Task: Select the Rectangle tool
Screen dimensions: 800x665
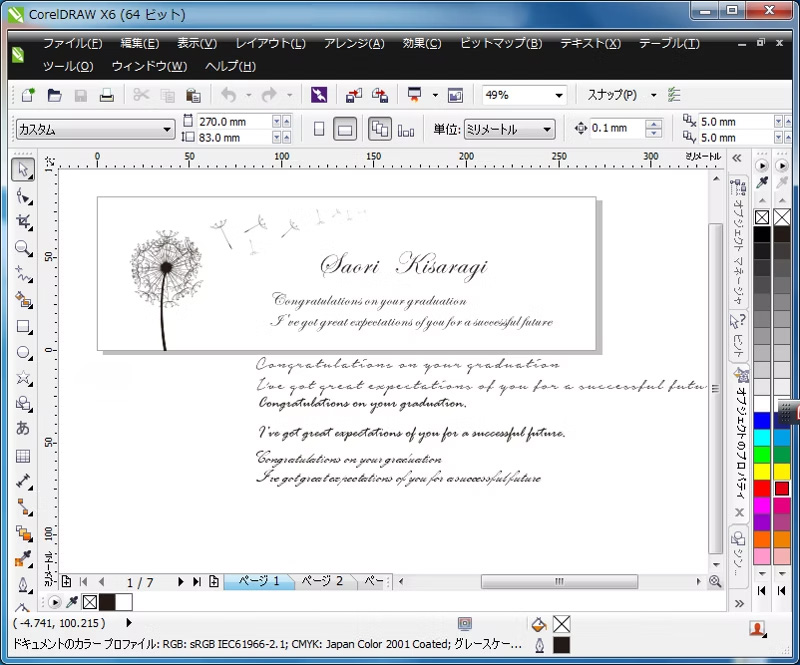Action: click(23, 326)
